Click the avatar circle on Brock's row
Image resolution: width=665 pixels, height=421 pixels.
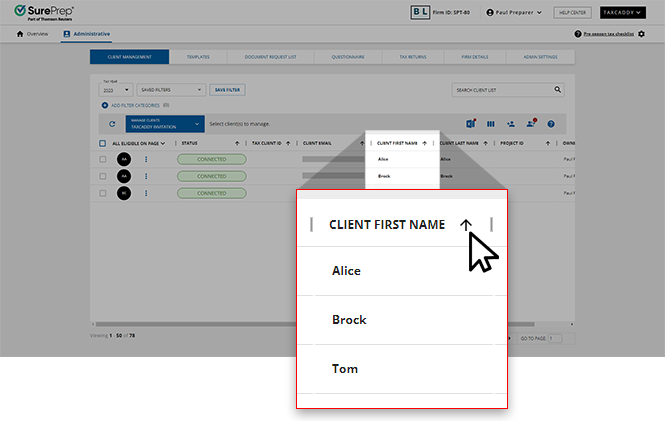(124, 176)
